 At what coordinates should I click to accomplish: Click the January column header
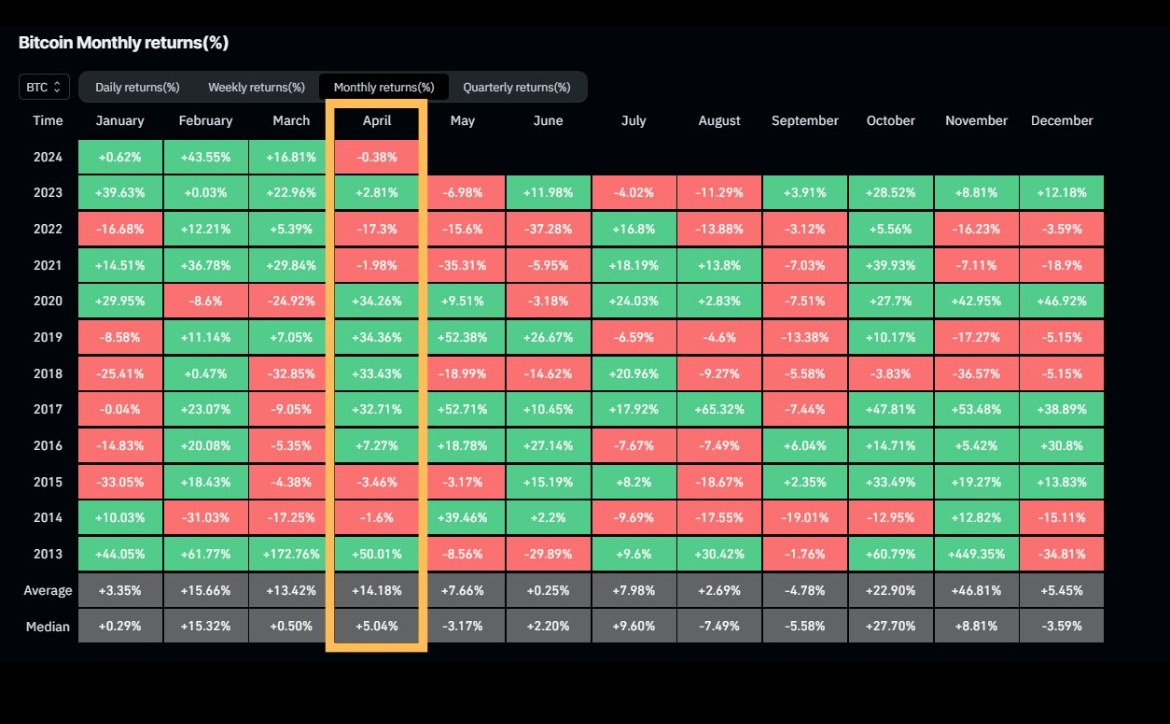pyautogui.click(x=119, y=120)
